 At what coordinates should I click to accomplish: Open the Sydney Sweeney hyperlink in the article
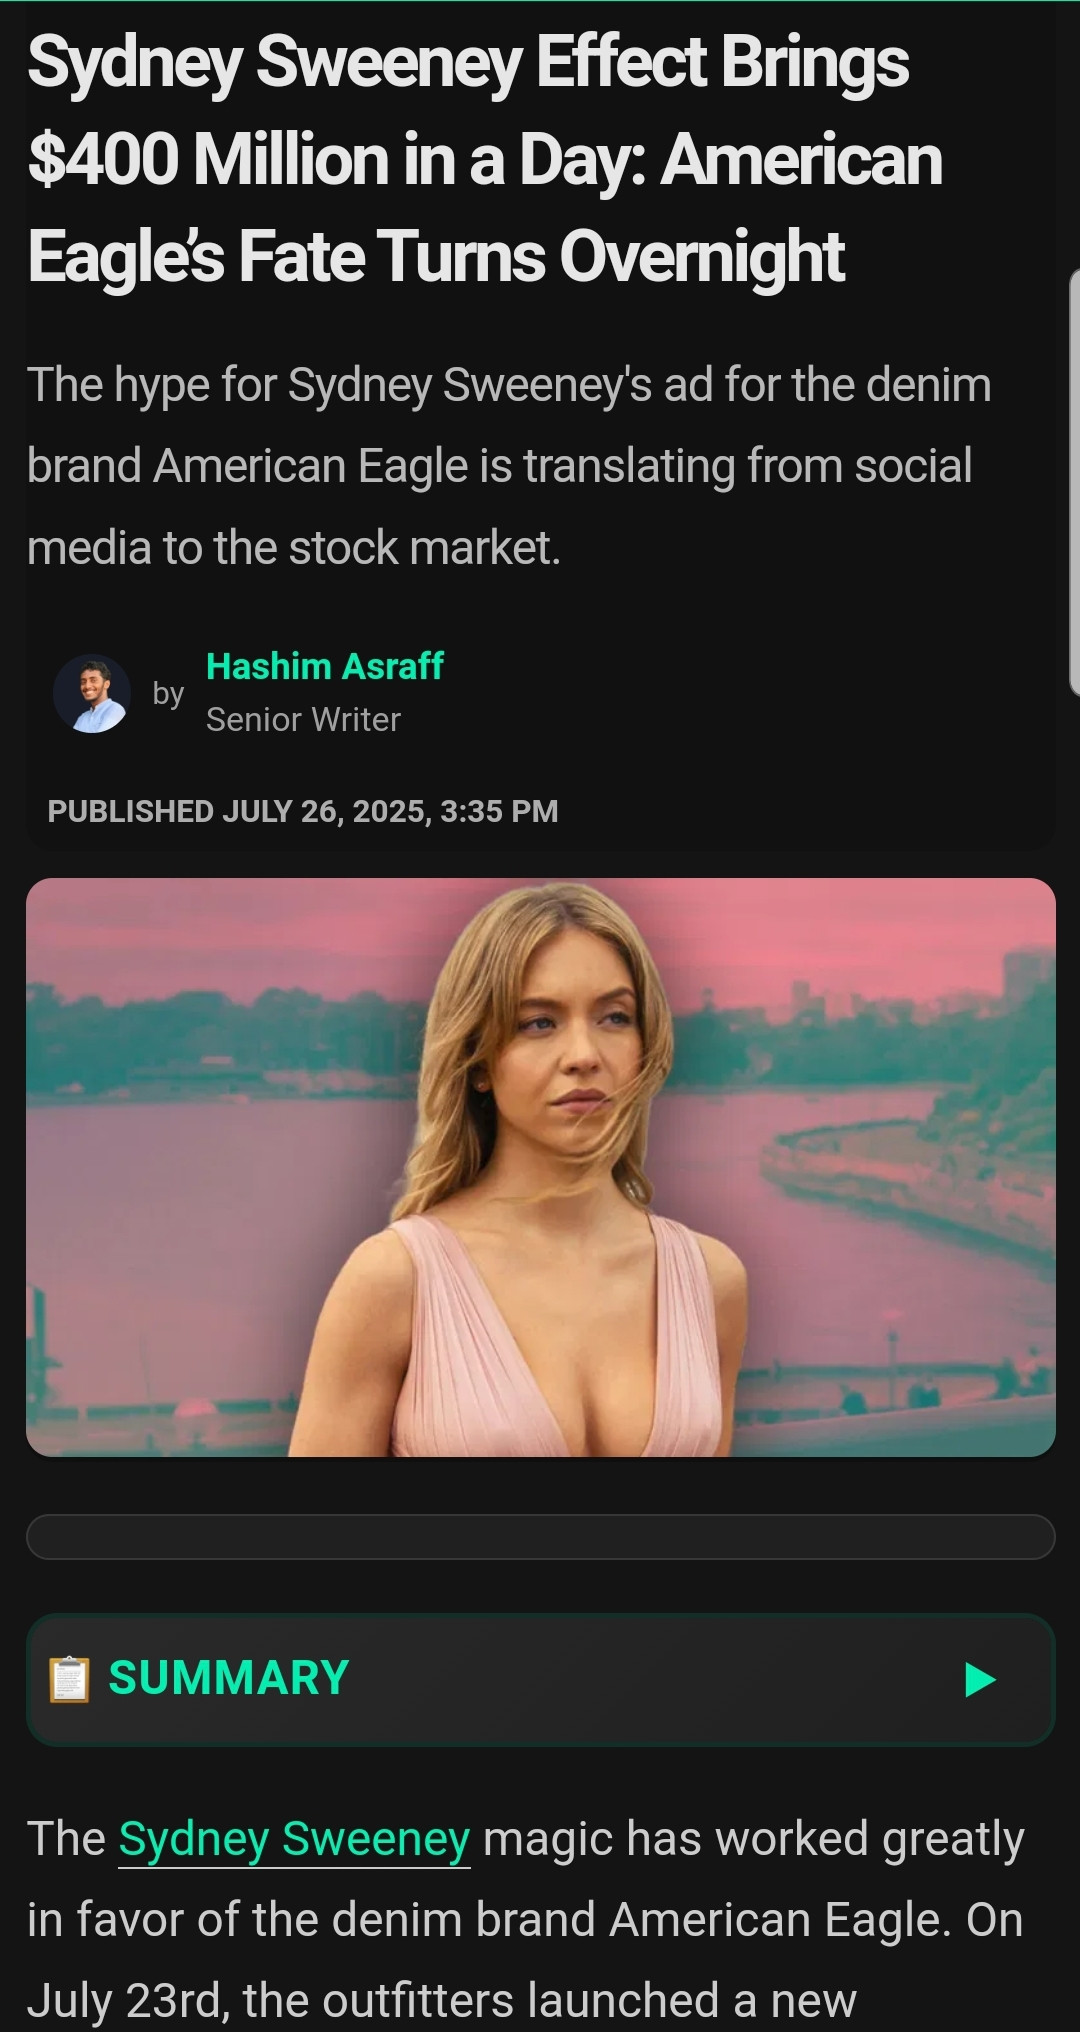click(x=294, y=1838)
